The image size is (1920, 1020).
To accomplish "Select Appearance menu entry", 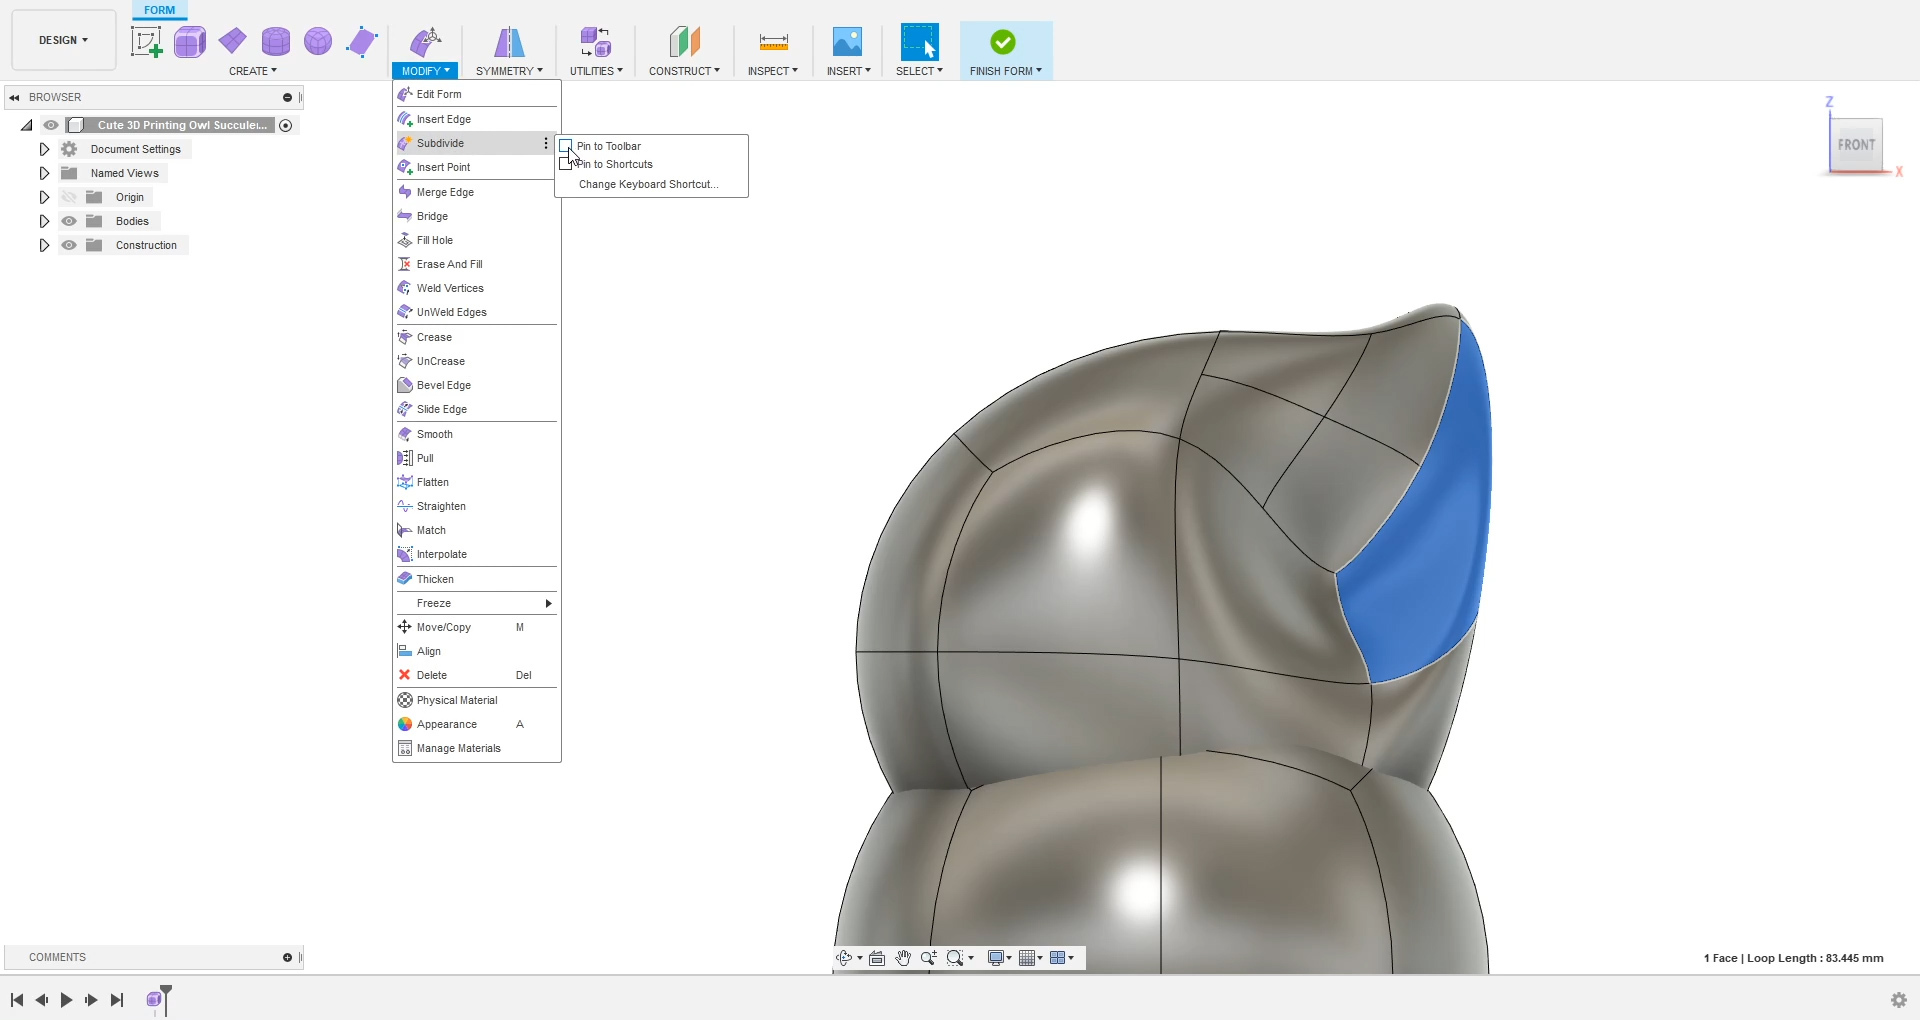I will 477,724.
